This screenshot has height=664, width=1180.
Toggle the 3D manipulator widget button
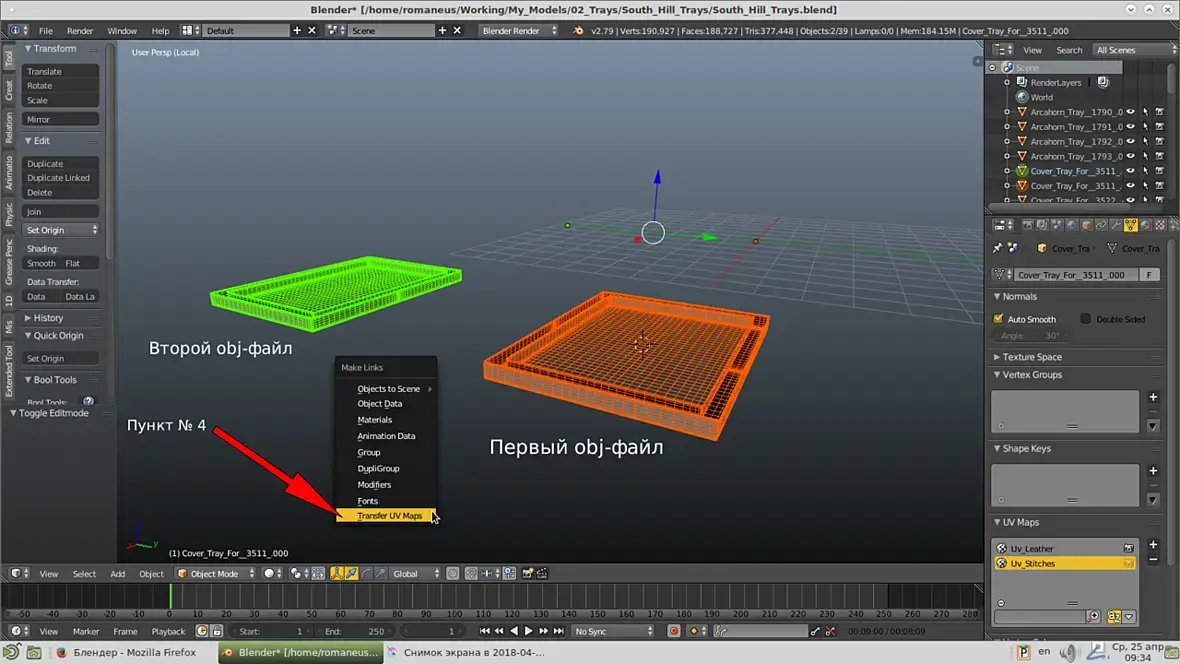coord(336,574)
